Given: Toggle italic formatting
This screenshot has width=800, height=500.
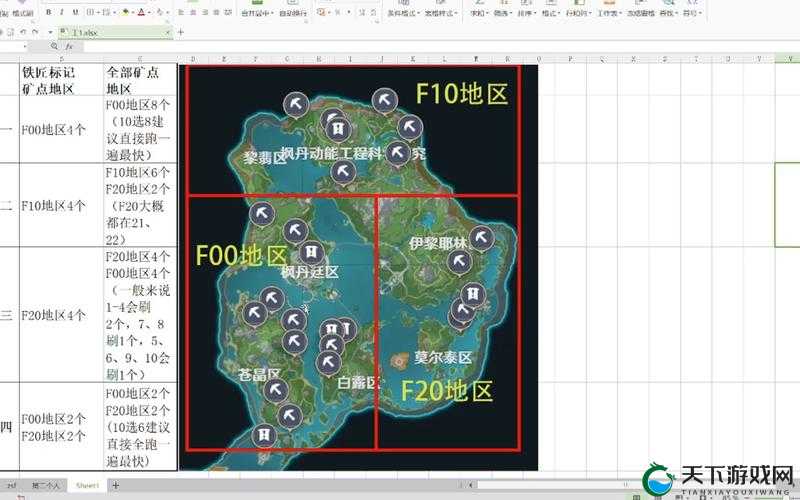Looking at the screenshot, I should (62, 12).
